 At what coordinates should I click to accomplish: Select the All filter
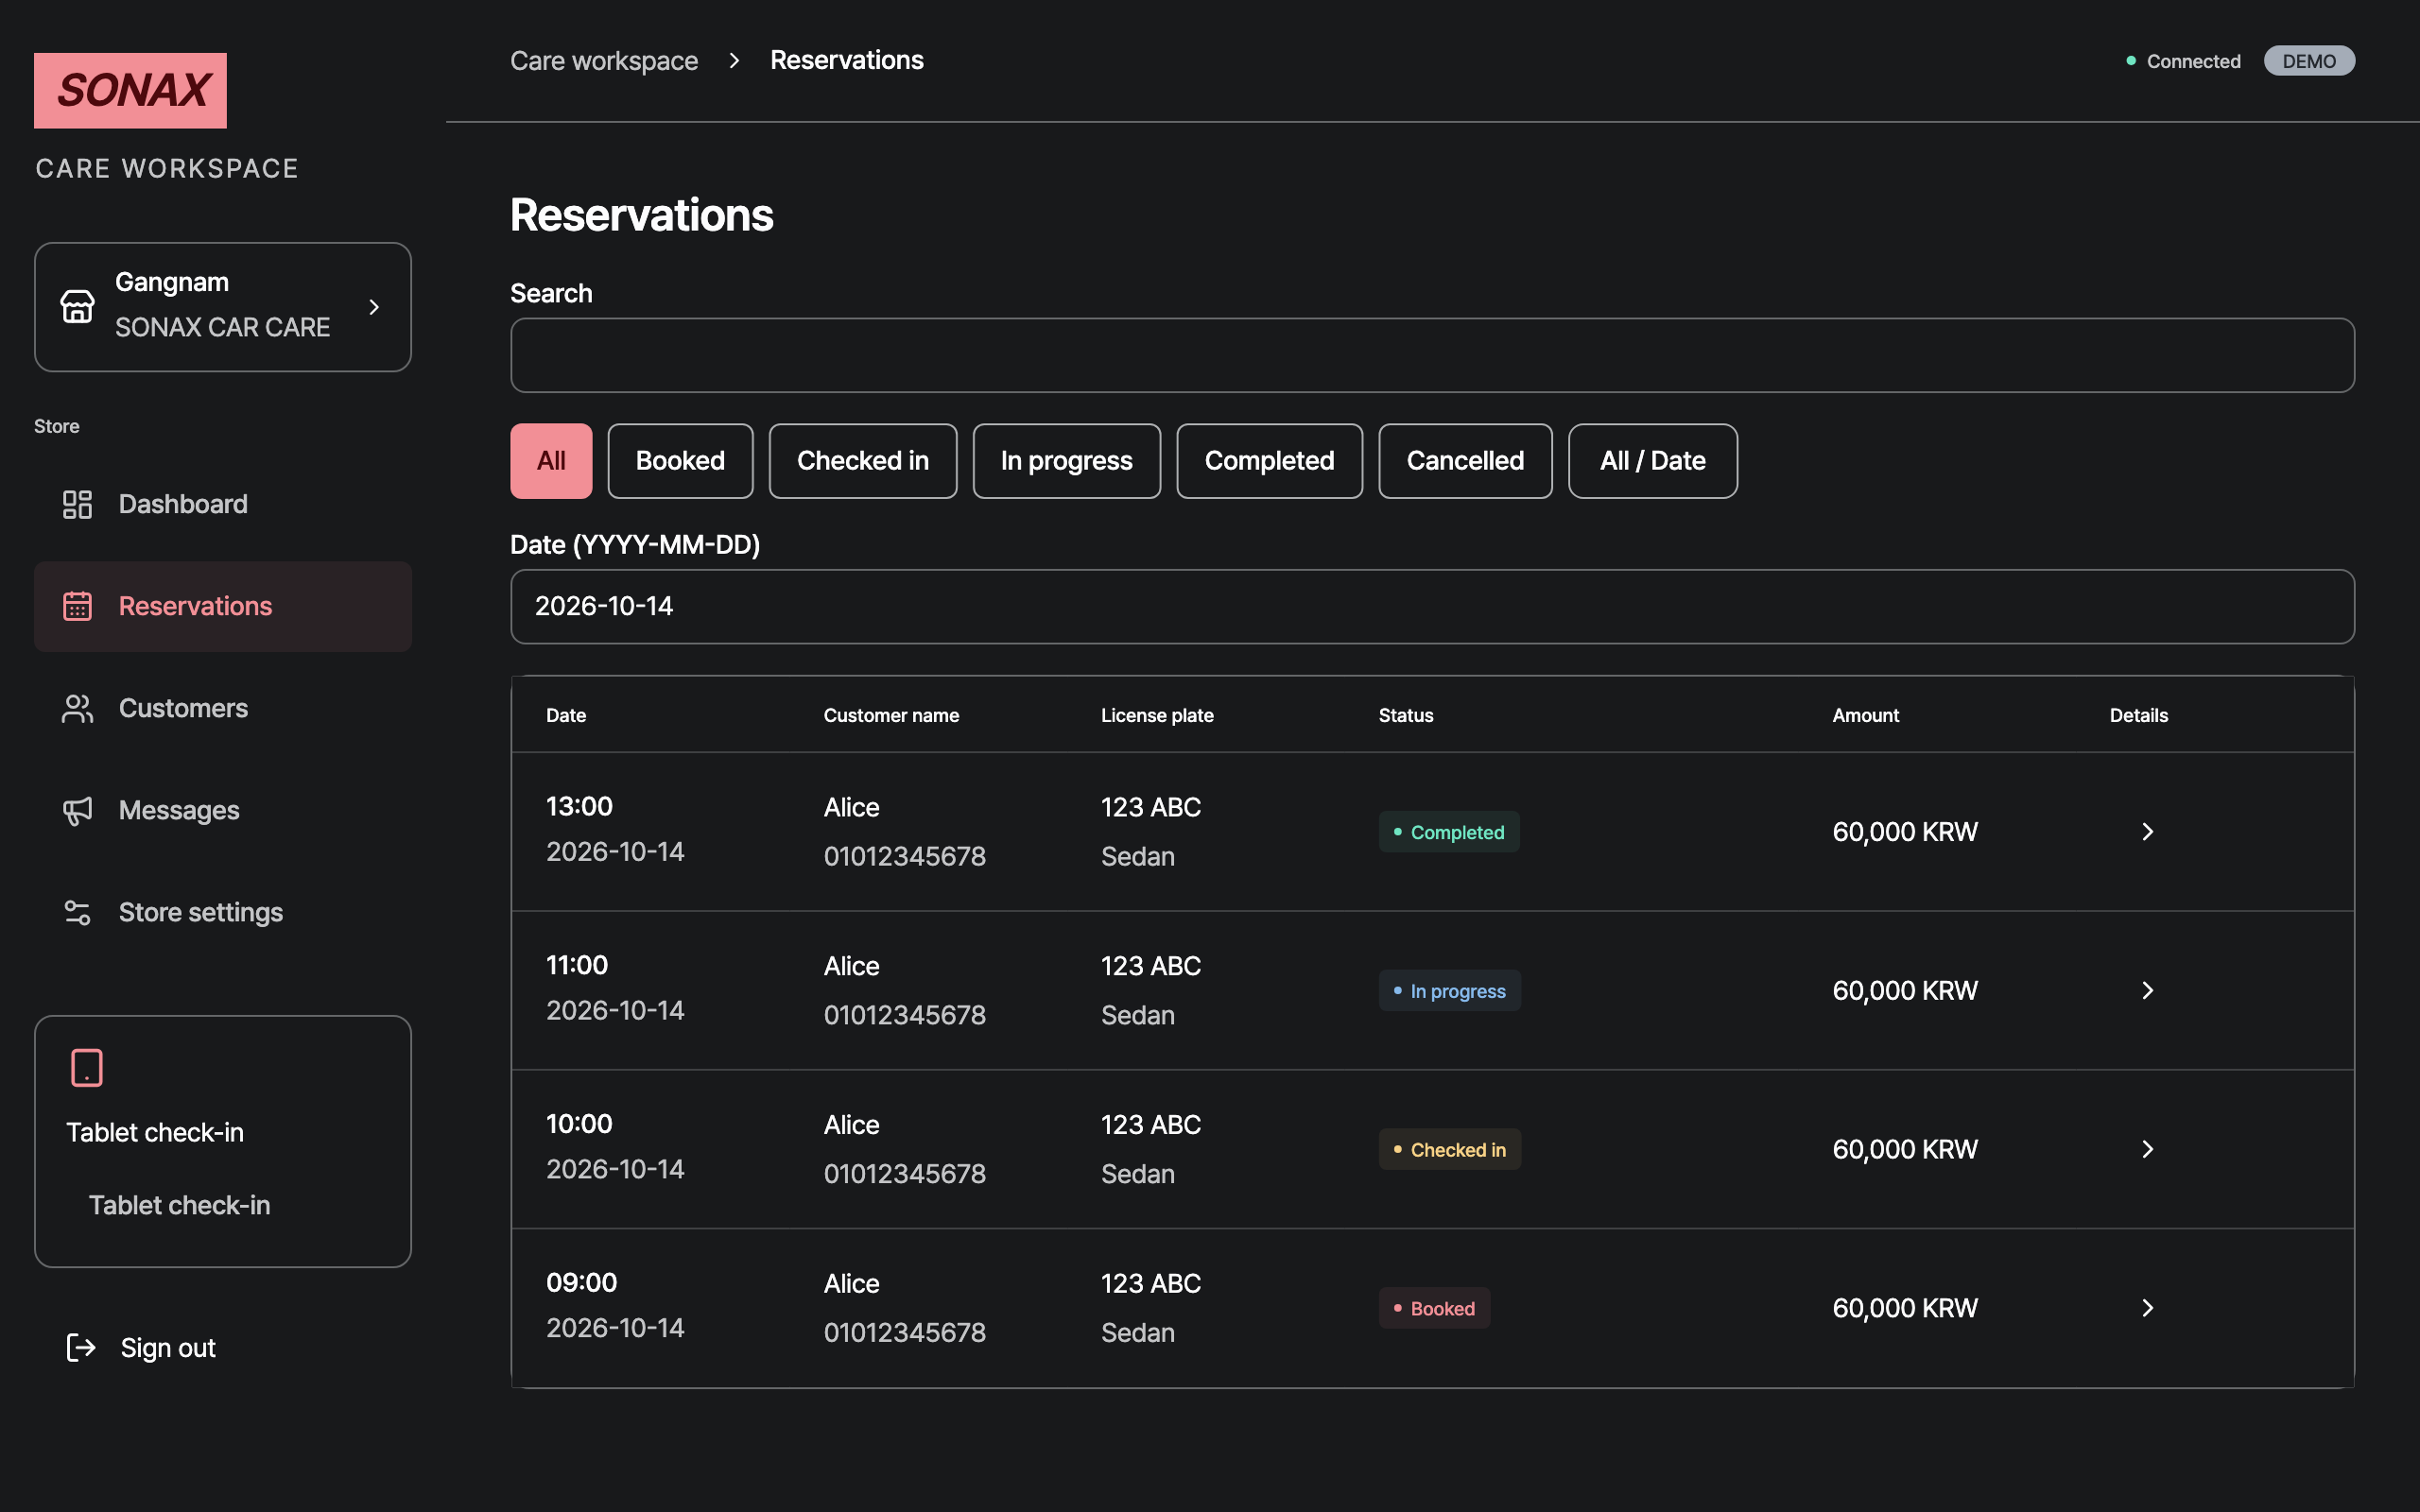coord(551,461)
